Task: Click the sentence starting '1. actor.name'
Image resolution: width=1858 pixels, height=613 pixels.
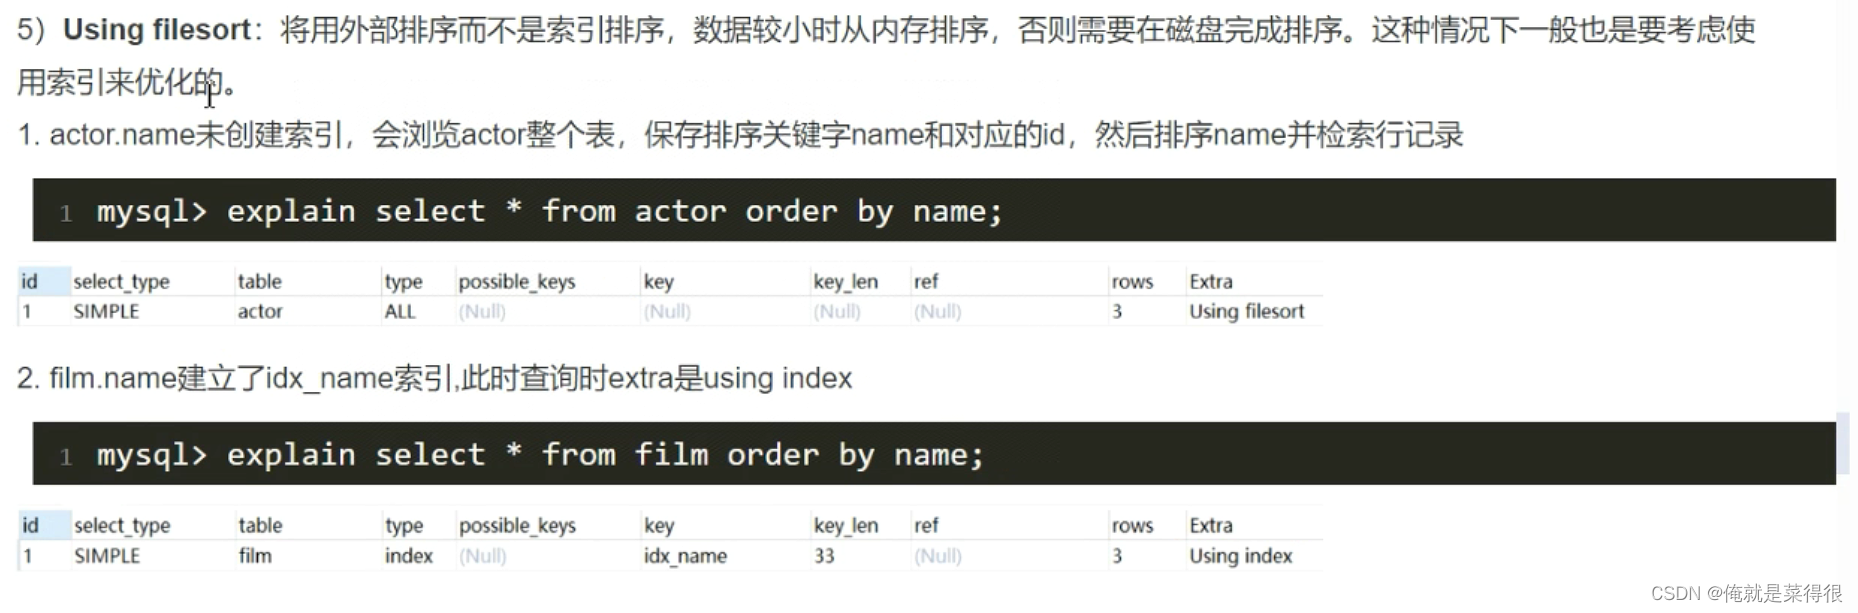Action: [x=741, y=135]
